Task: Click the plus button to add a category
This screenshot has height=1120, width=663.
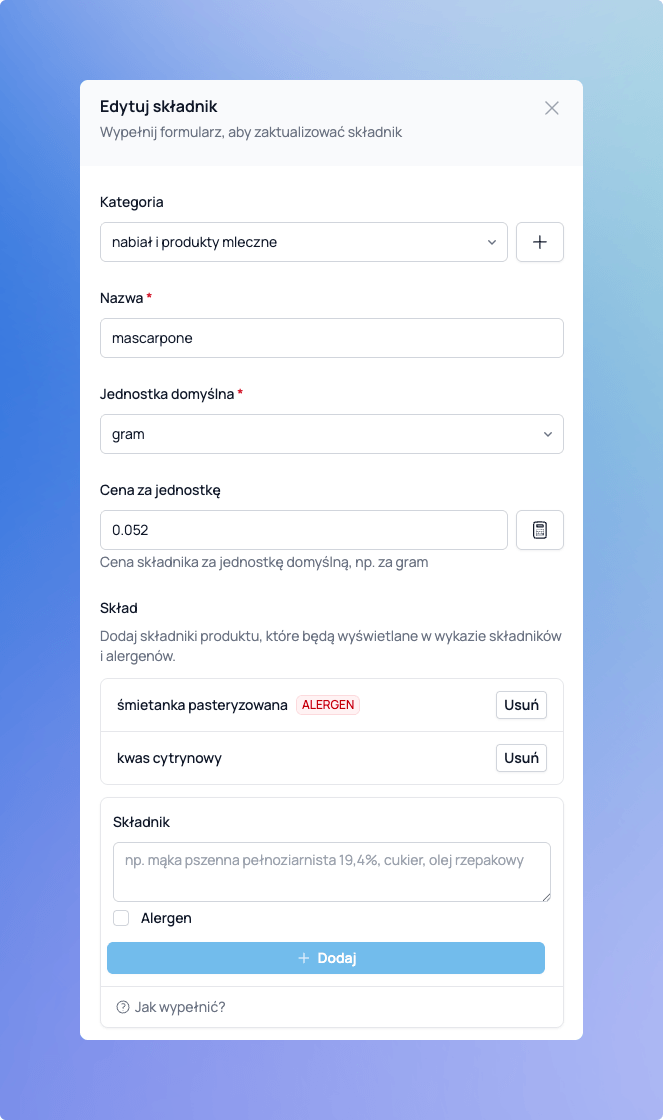Action: pyautogui.click(x=540, y=242)
